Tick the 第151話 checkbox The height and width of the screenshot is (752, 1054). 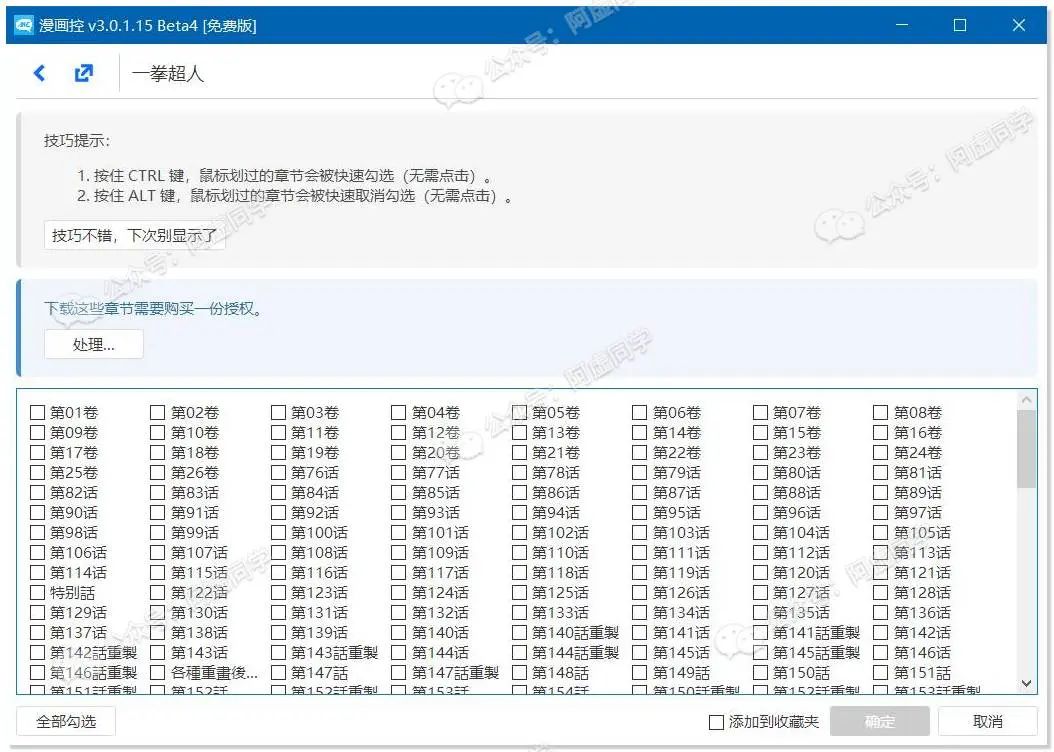coord(881,673)
